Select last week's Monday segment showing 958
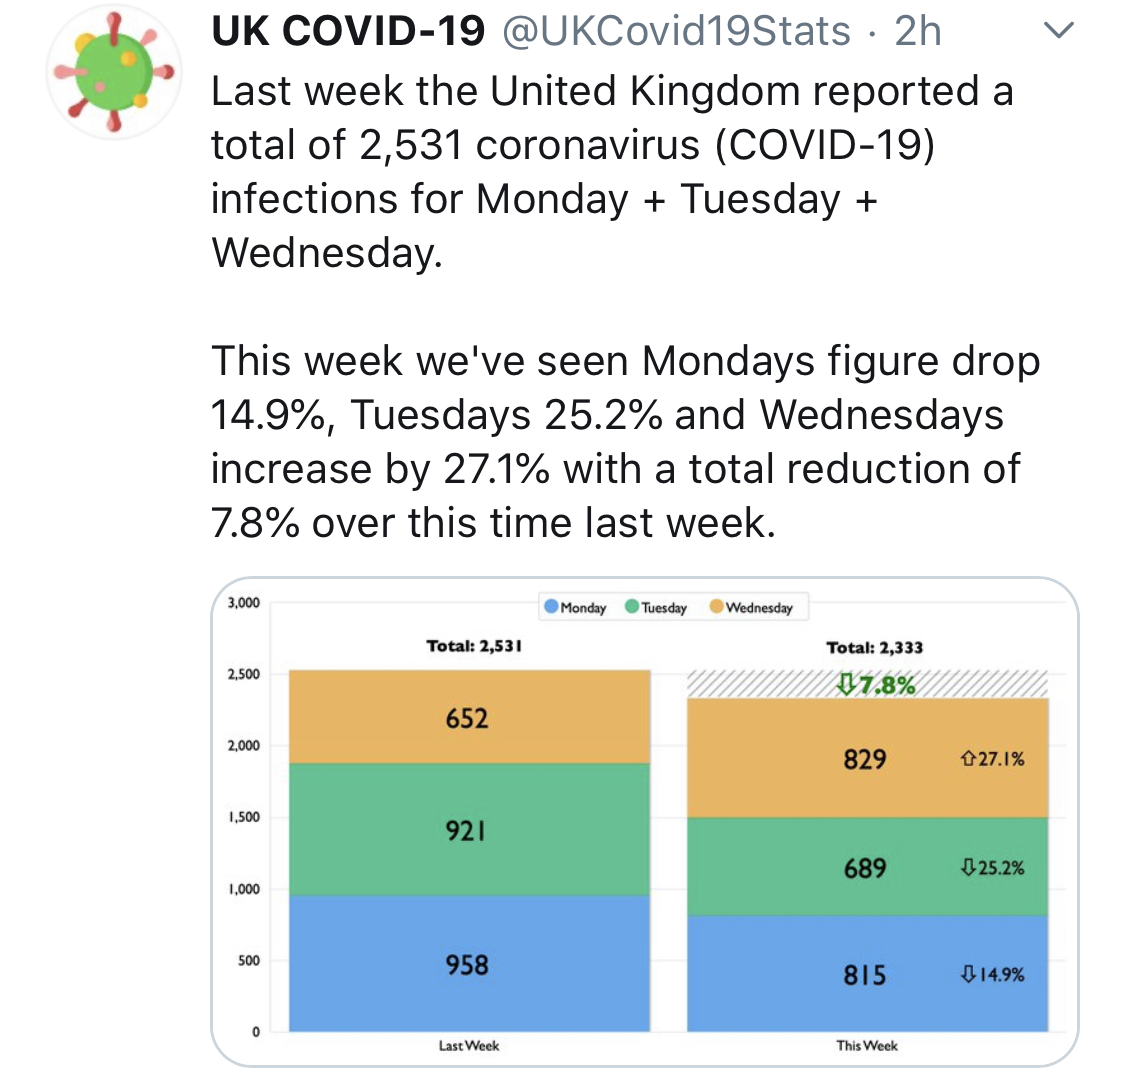Viewport: 1125px width, 1070px height. (x=468, y=964)
